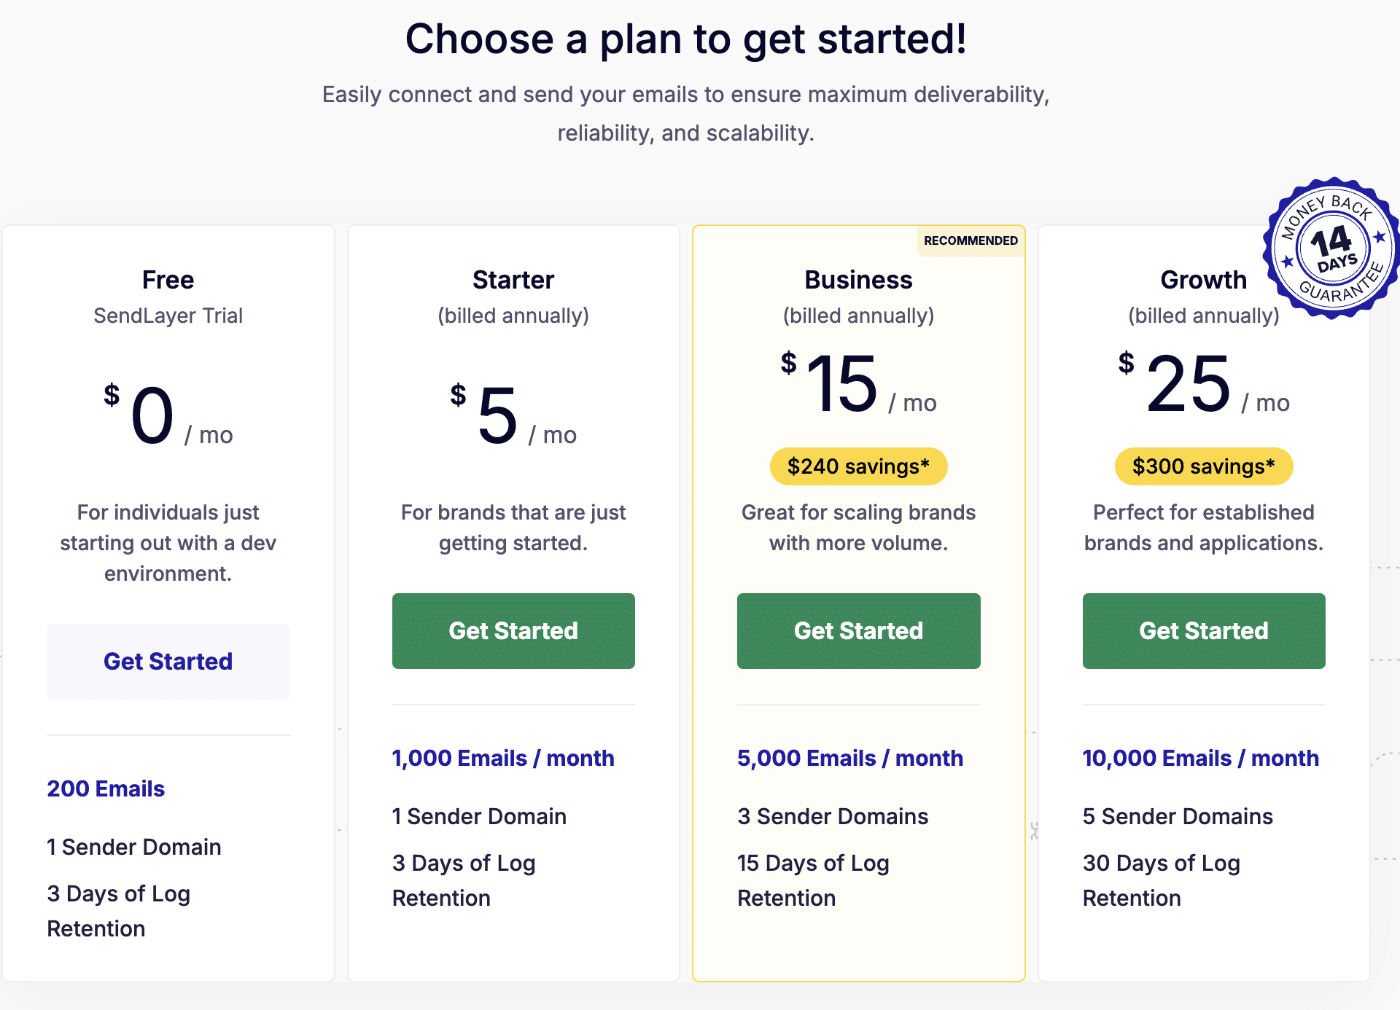The width and height of the screenshot is (1400, 1010).
Task: Click the Starter plan title
Action: pyautogui.click(x=513, y=280)
